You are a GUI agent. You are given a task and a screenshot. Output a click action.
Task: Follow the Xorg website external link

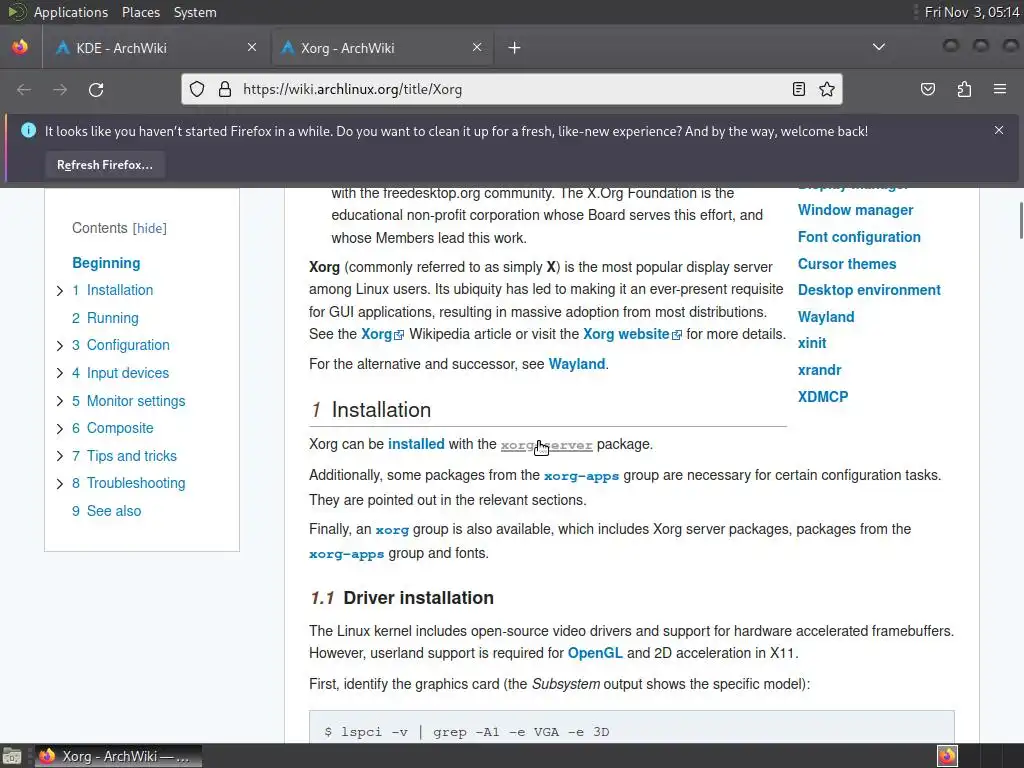[632, 334]
